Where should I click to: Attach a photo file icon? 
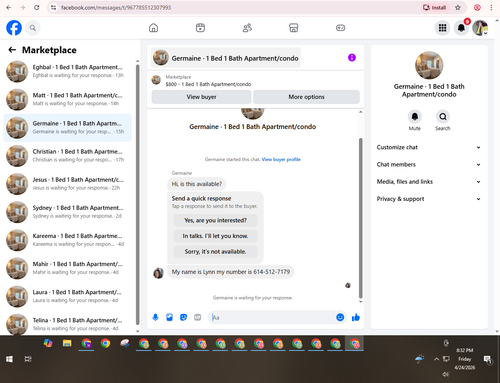[x=169, y=317]
